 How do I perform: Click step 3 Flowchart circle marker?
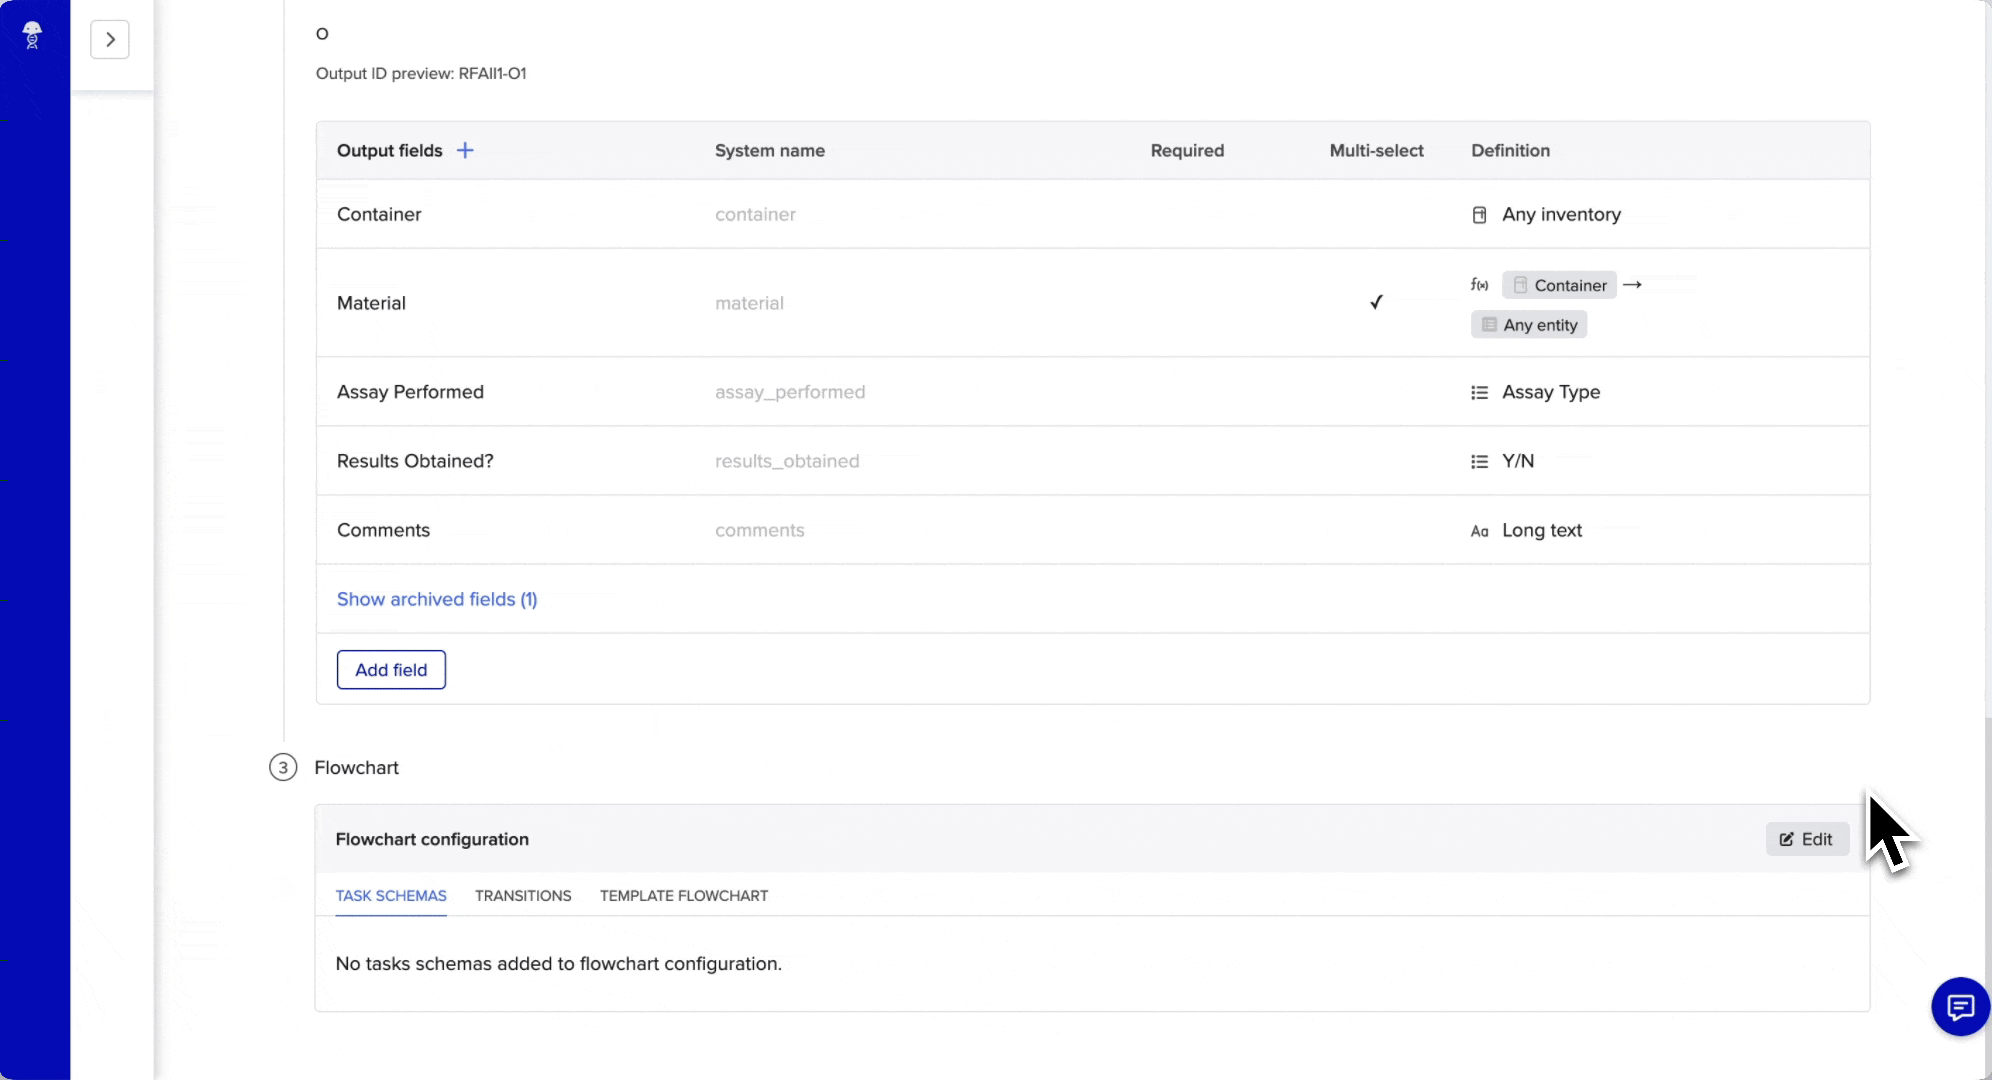coord(283,768)
